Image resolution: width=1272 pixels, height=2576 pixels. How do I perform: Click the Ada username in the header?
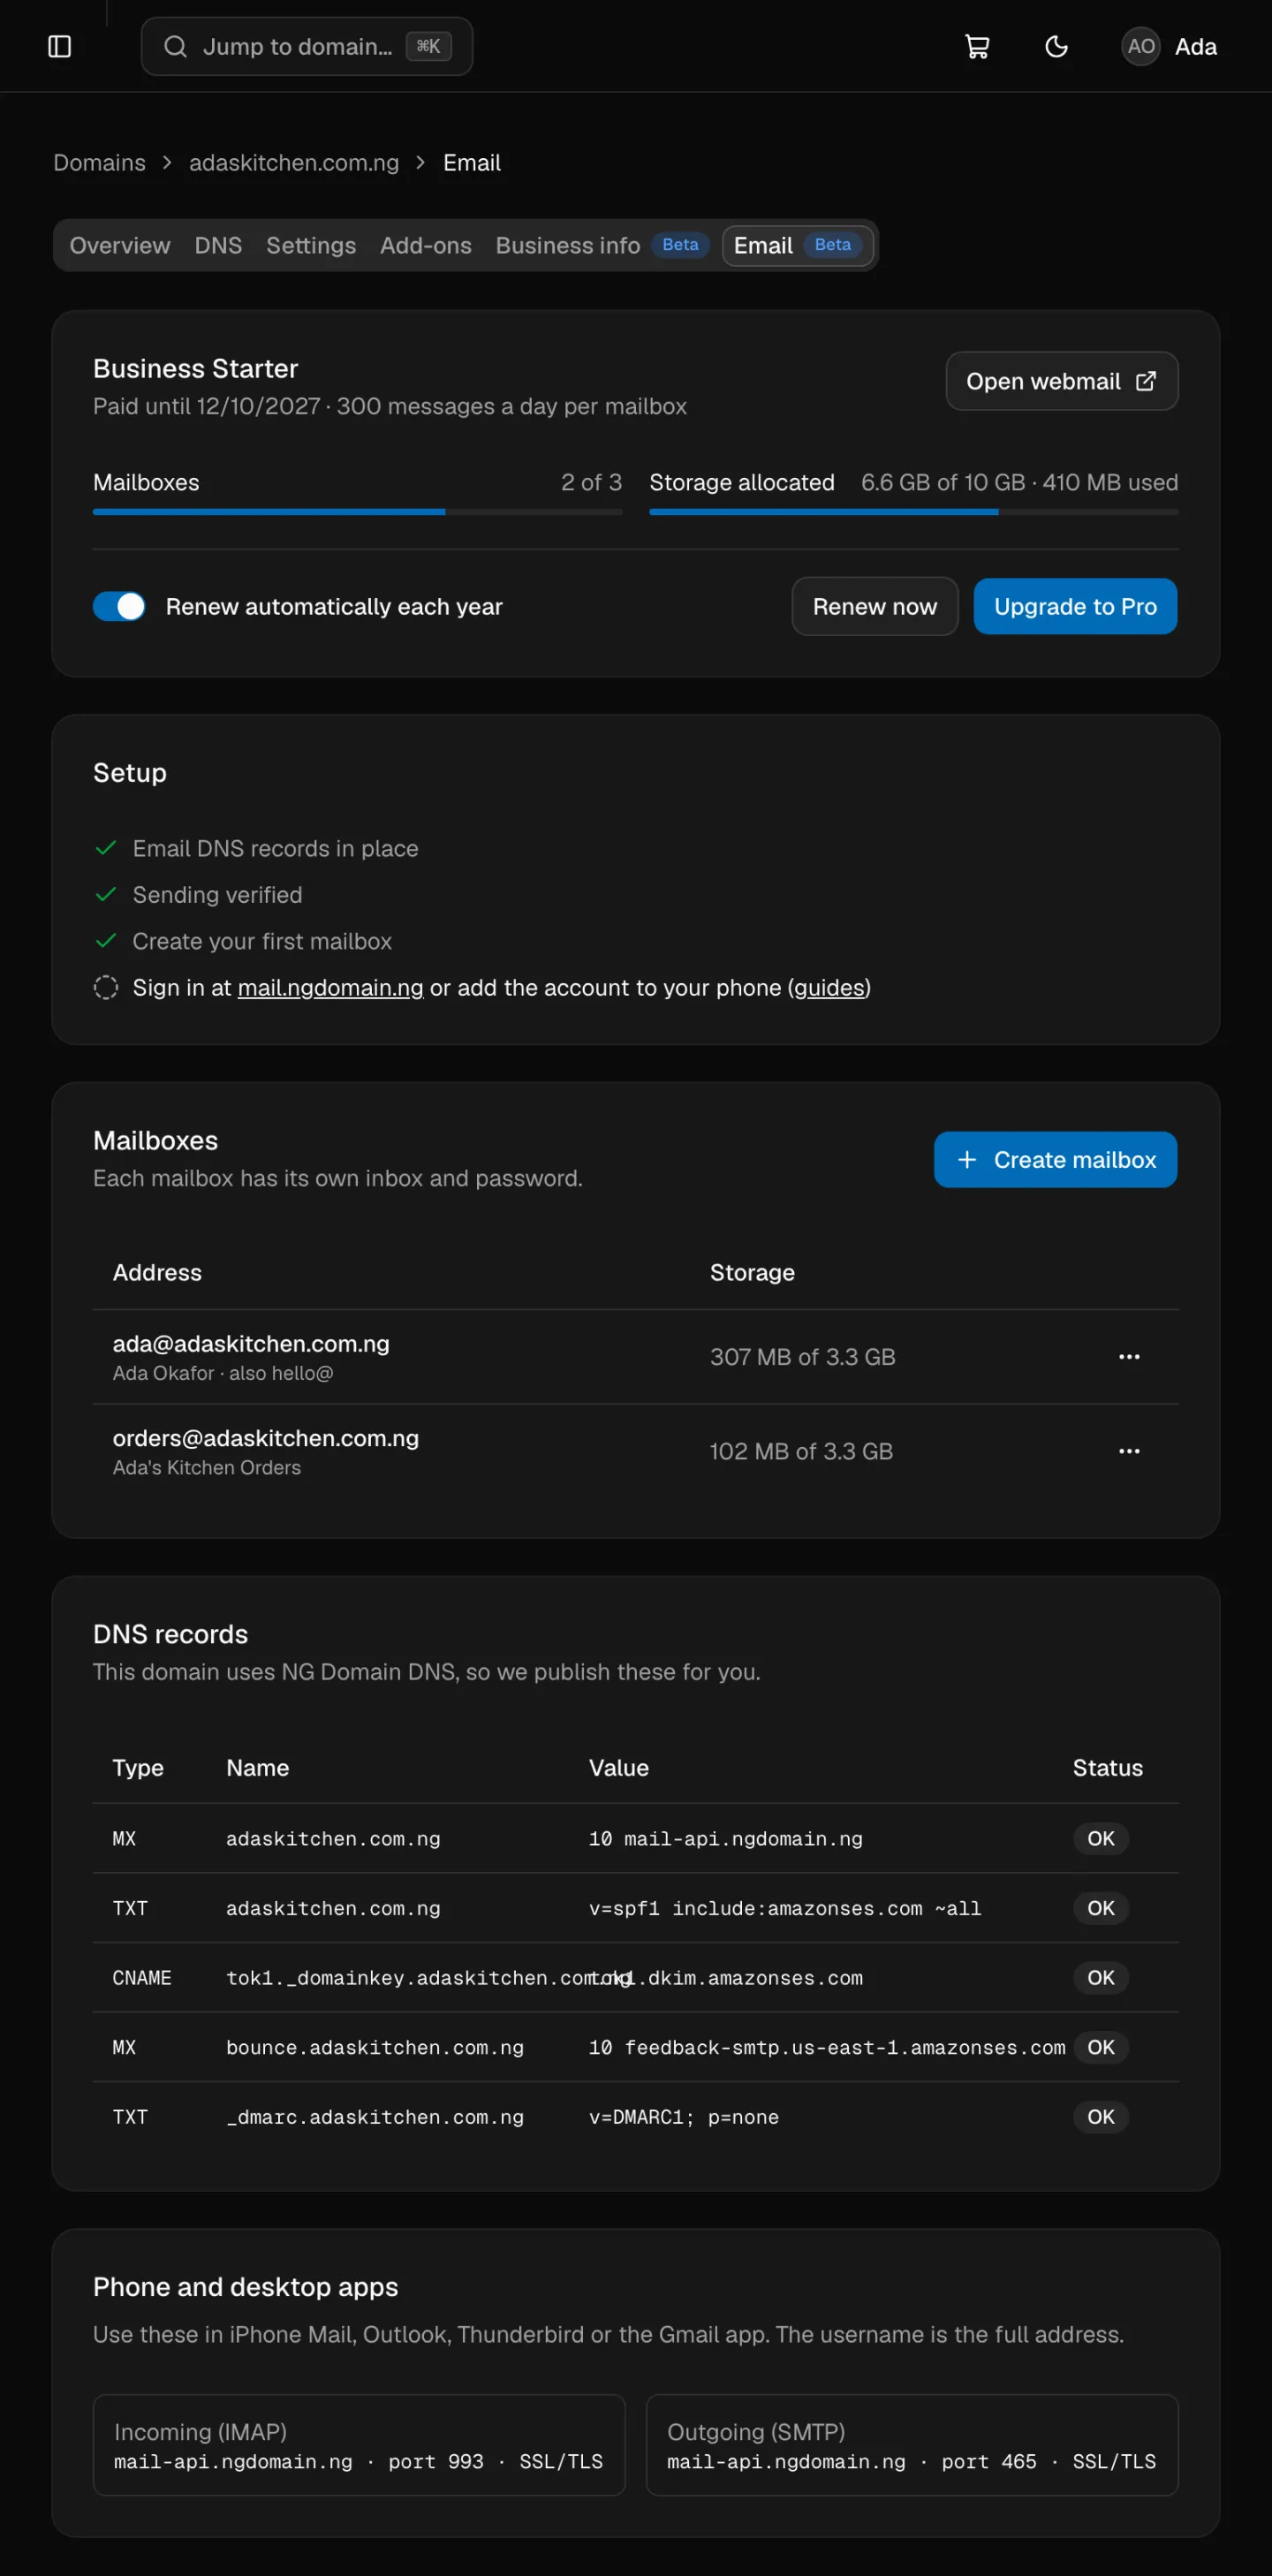pos(1196,46)
